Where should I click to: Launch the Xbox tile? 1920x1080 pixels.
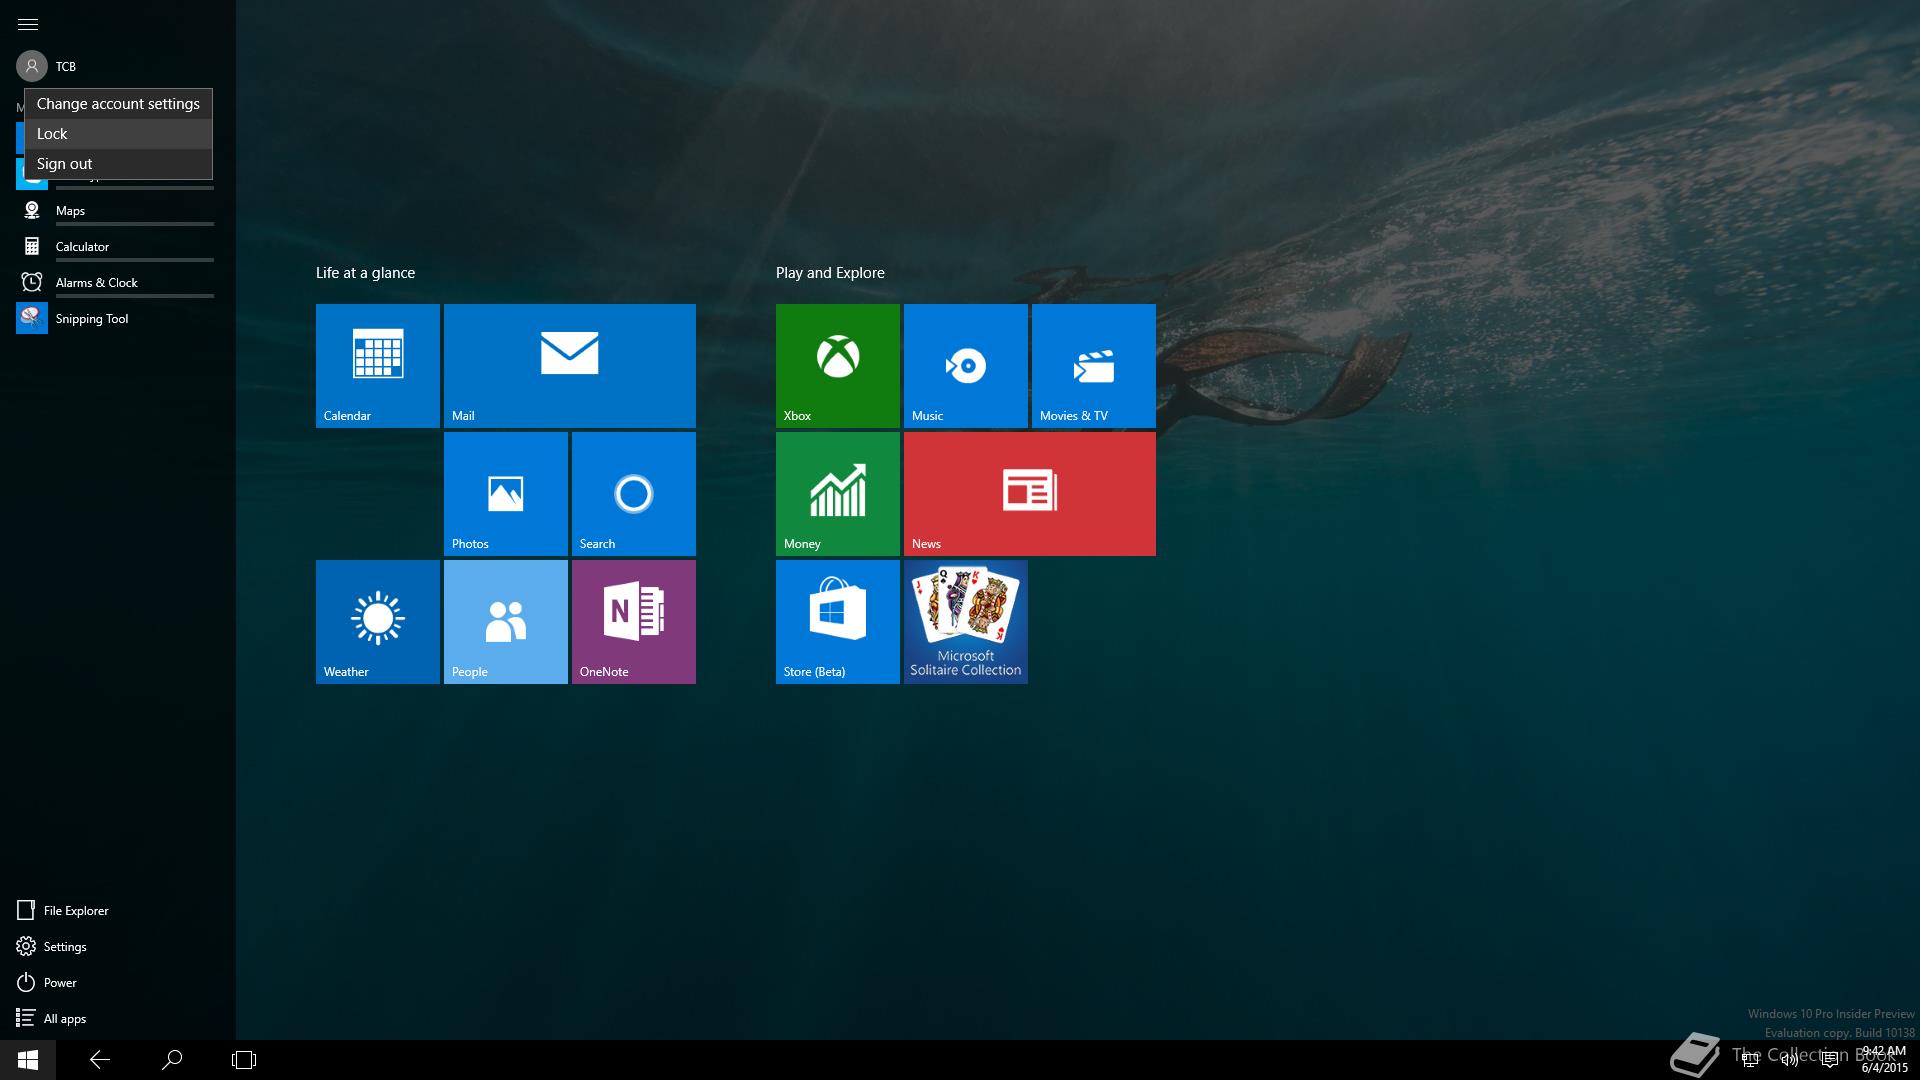click(837, 366)
